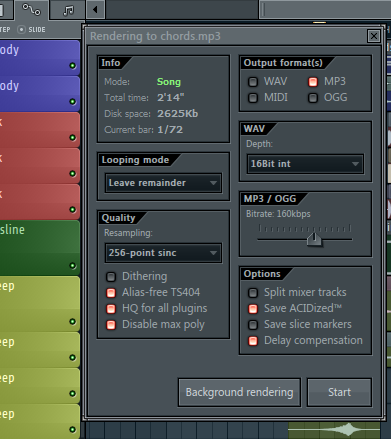Select the slide/portamento tool icon
Screen dimensions: 391x439
(31, 10)
